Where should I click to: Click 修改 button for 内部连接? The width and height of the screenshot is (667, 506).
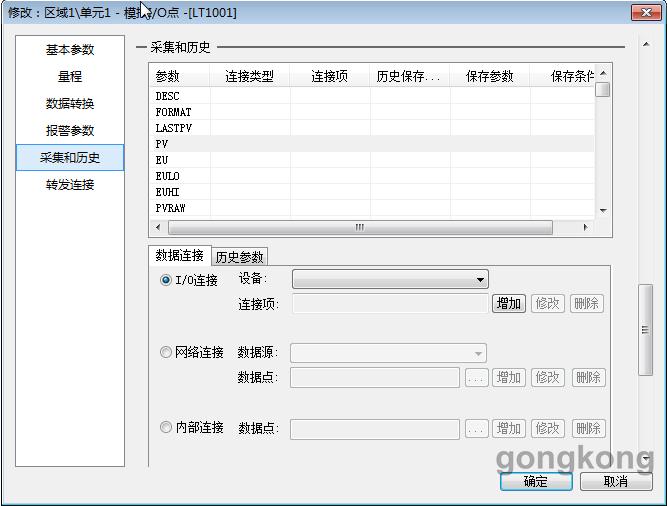[x=548, y=429]
